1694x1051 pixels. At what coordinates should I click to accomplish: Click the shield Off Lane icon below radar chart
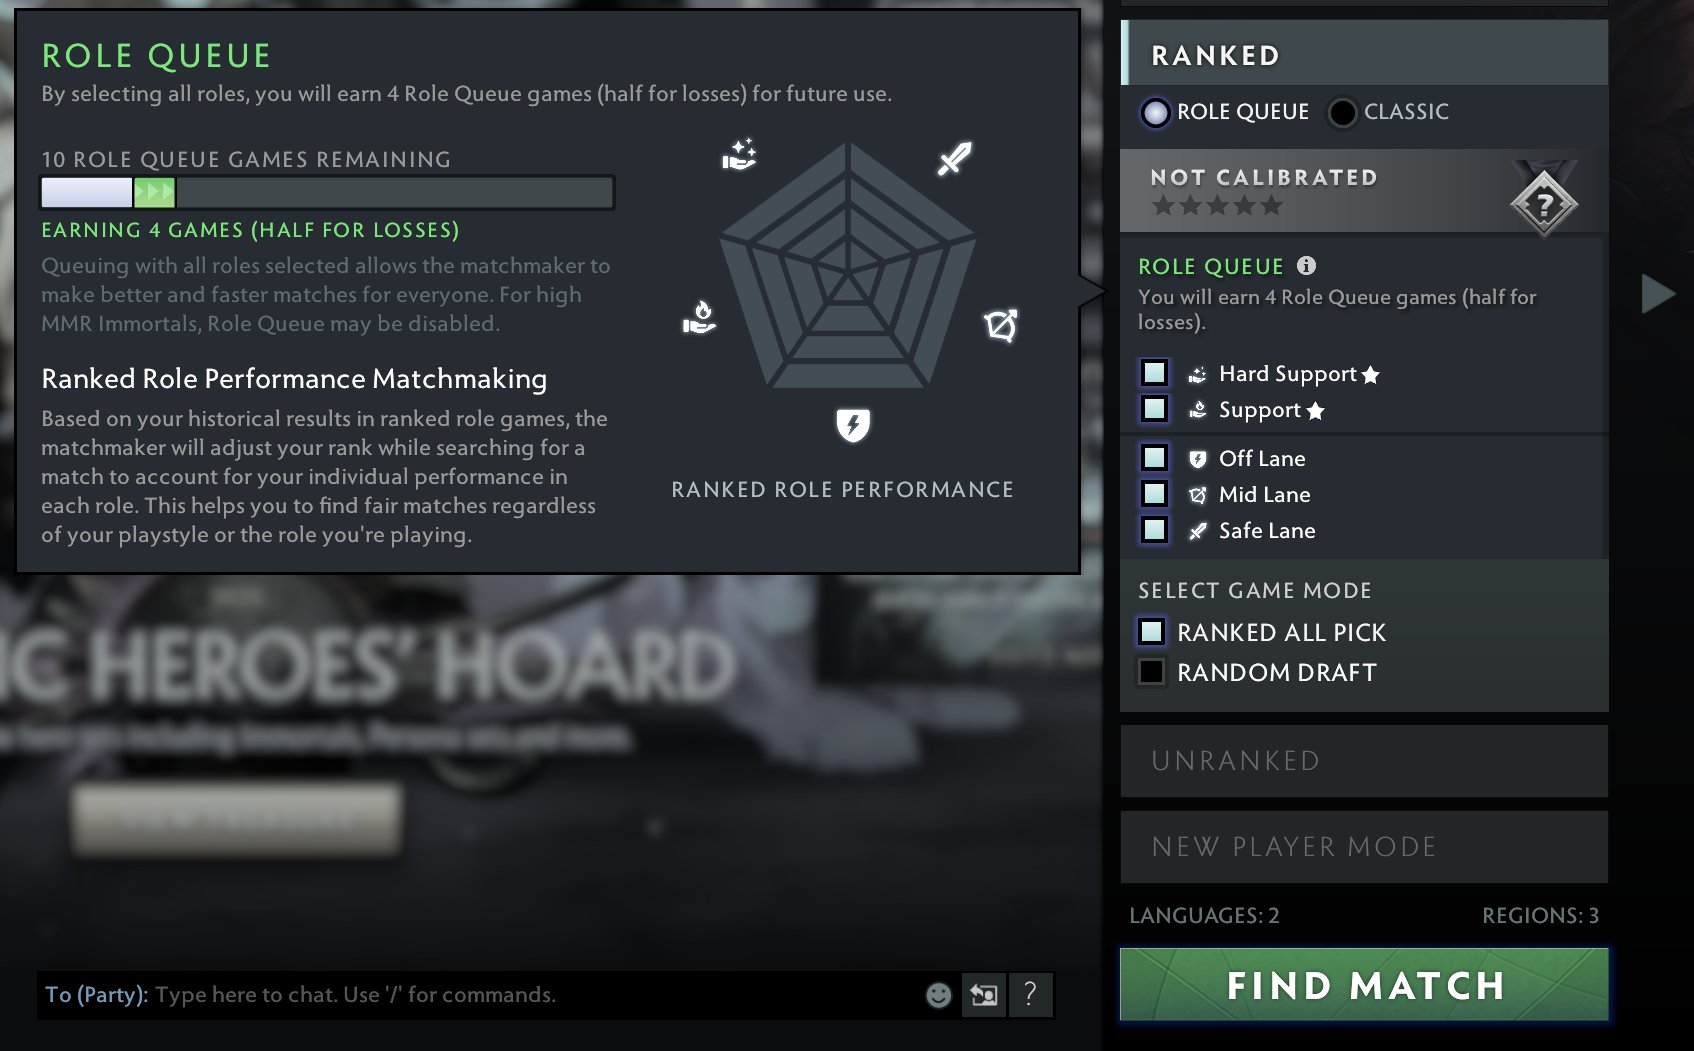click(x=853, y=425)
